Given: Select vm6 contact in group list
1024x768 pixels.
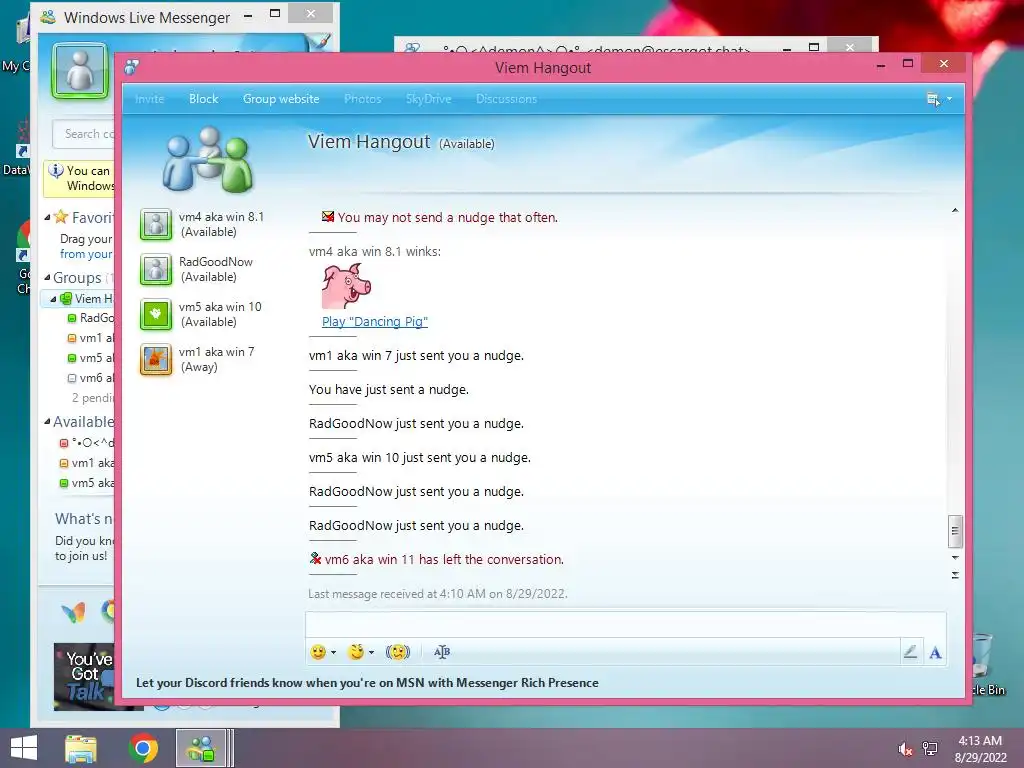Looking at the screenshot, I should pyautogui.click(x=90, y=378).
